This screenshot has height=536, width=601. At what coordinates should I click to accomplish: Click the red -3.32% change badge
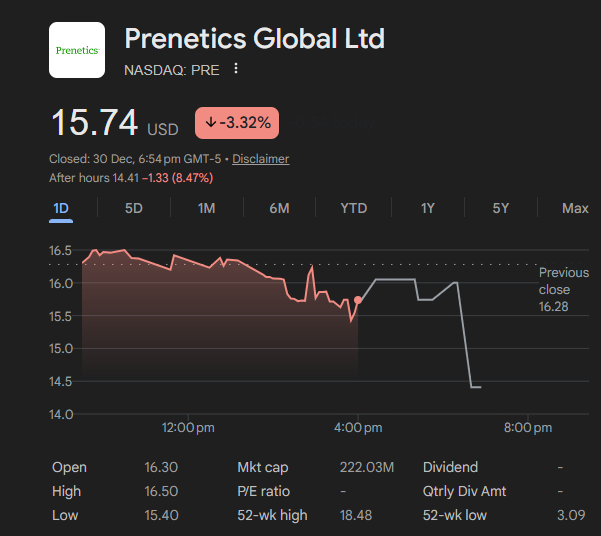(237, 123)
